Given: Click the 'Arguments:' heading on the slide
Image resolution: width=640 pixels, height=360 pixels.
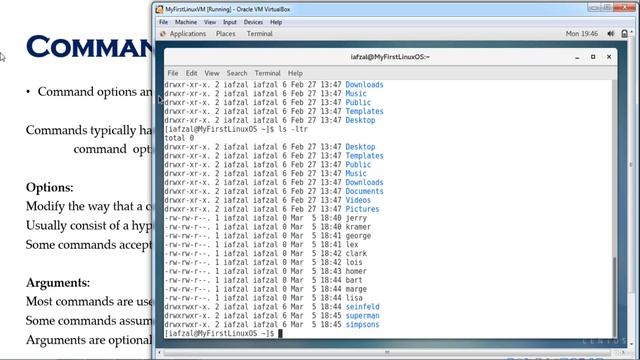Looking at the screenshot, I should tap(58, 282).
